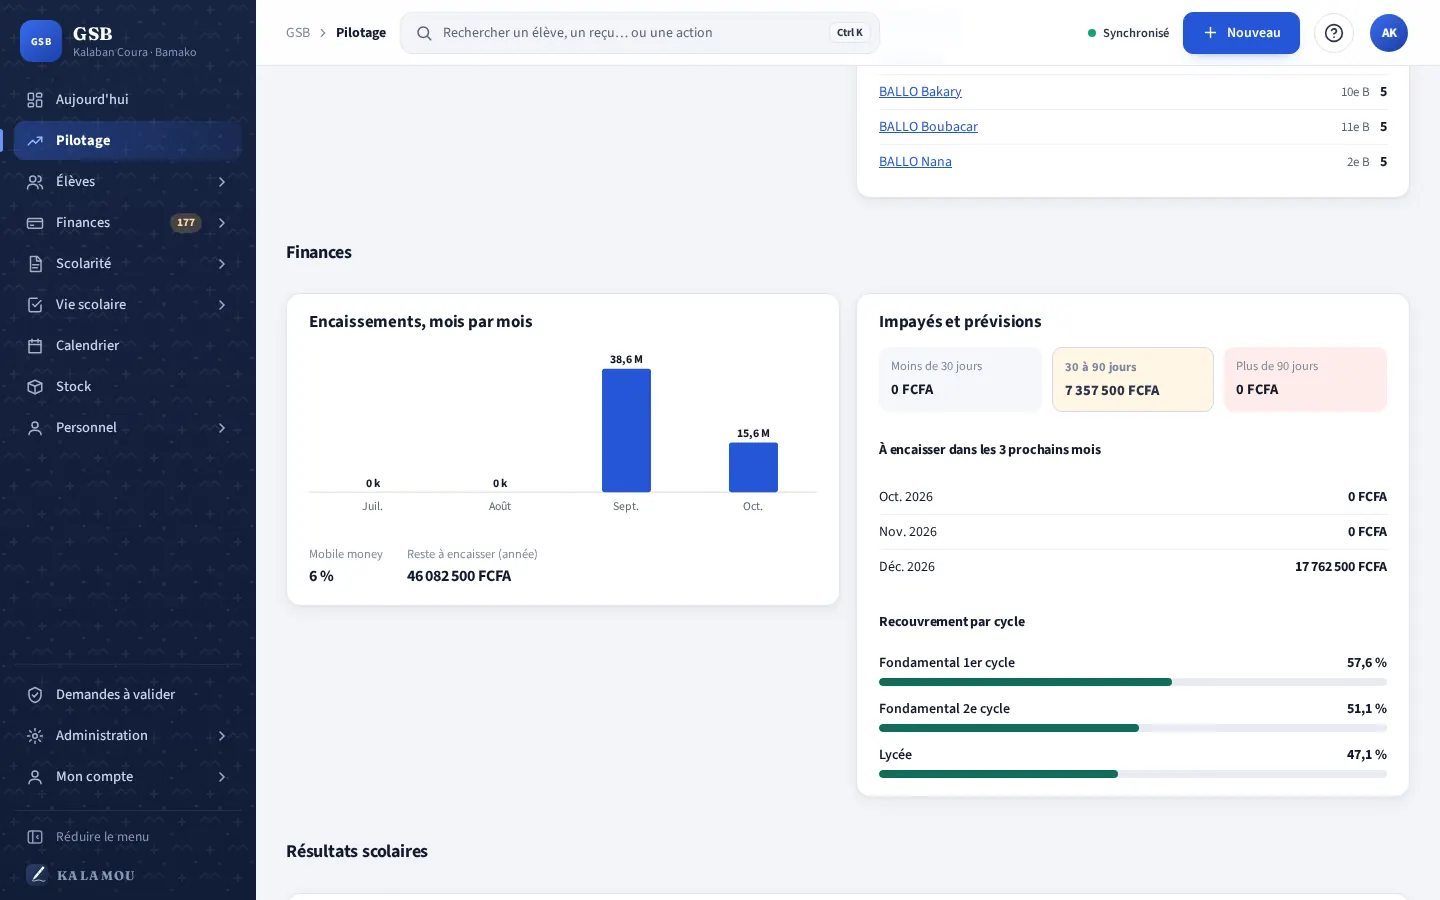The width and height of the screenshot is (1440, 900).
Task: Open BALLO Nana student link
Action: [915, 162]
